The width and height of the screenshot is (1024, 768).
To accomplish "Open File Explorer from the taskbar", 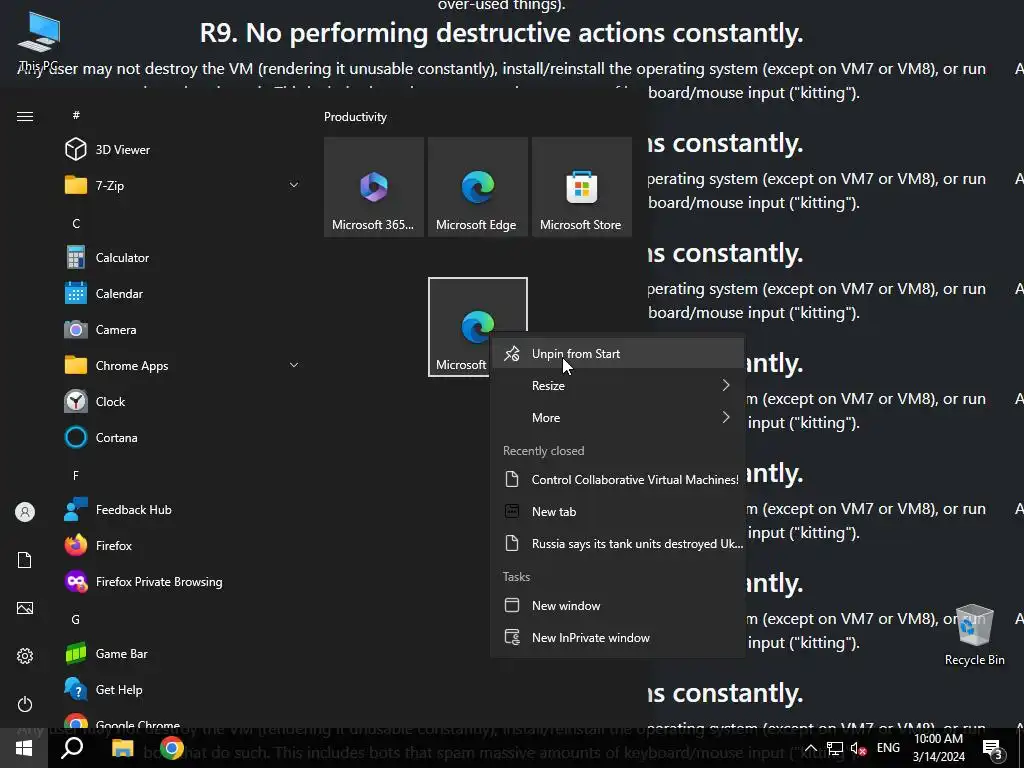I will tap(122, 748).
